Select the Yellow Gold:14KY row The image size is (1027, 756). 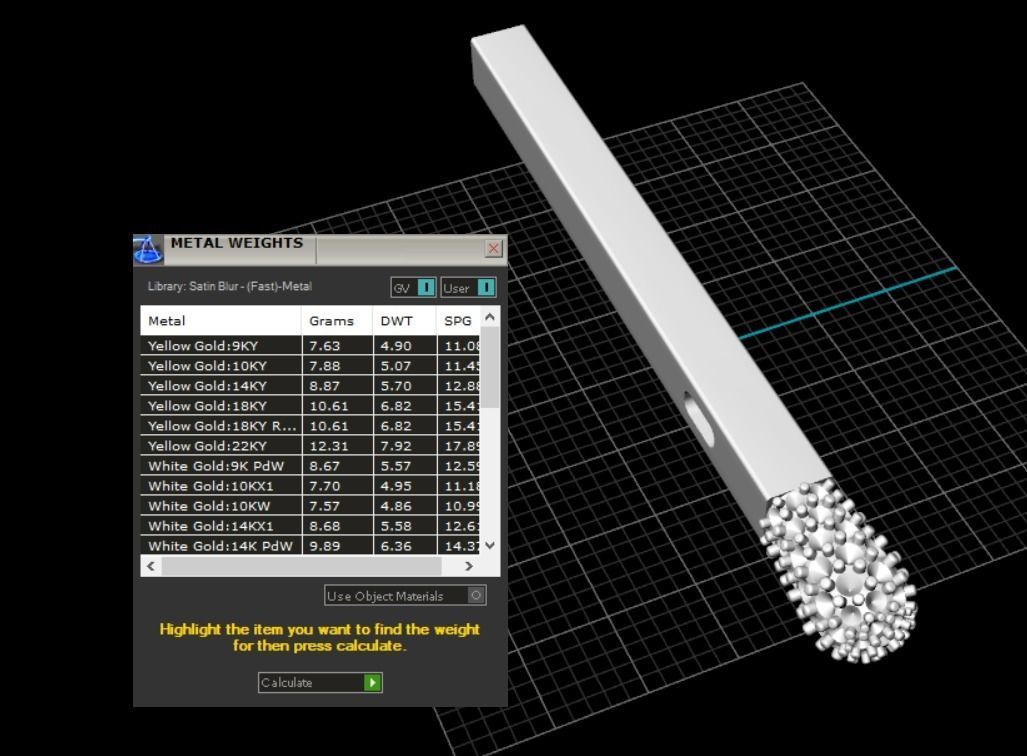[x=310, y=386]
